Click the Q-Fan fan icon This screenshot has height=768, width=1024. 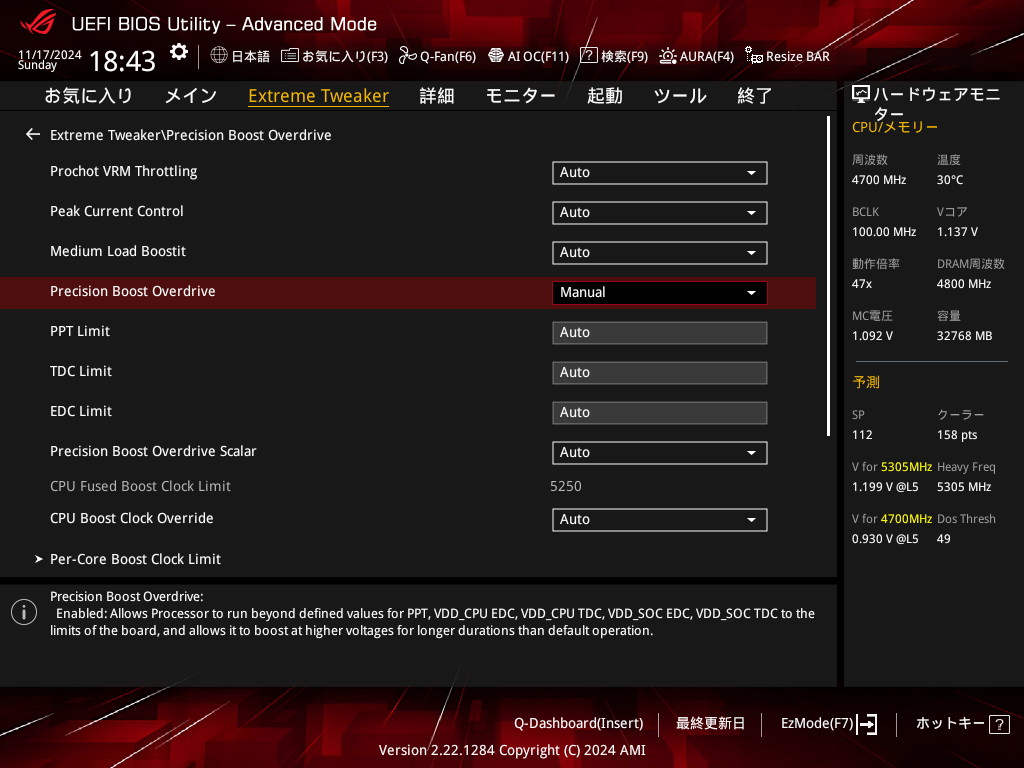408,56
